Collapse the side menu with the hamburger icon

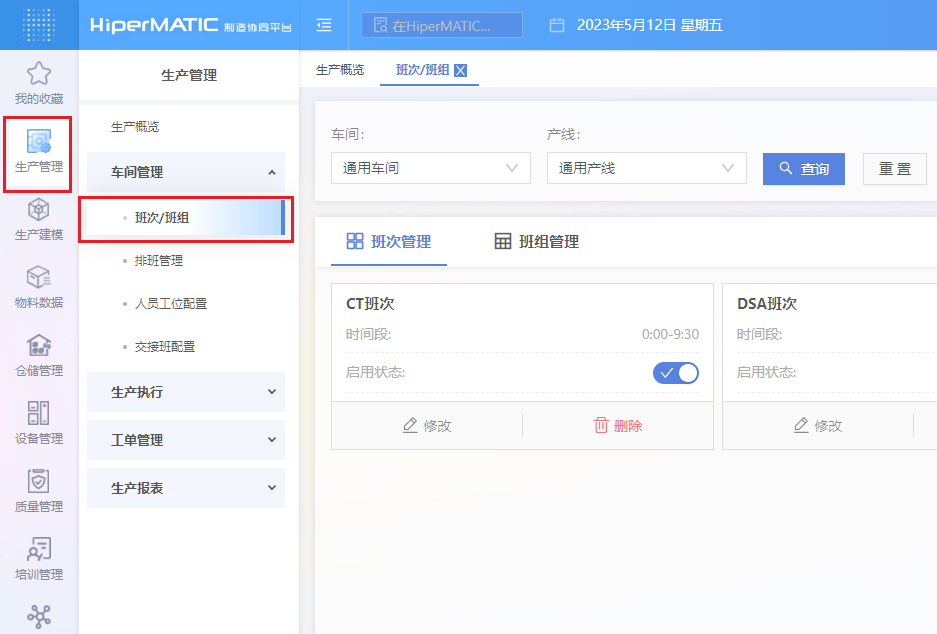point(324,25)
